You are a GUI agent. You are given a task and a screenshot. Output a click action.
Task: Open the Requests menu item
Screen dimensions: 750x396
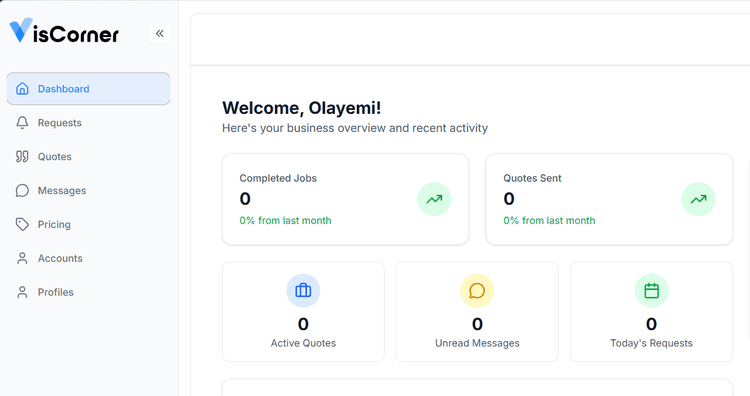click(x=88, y=123)
